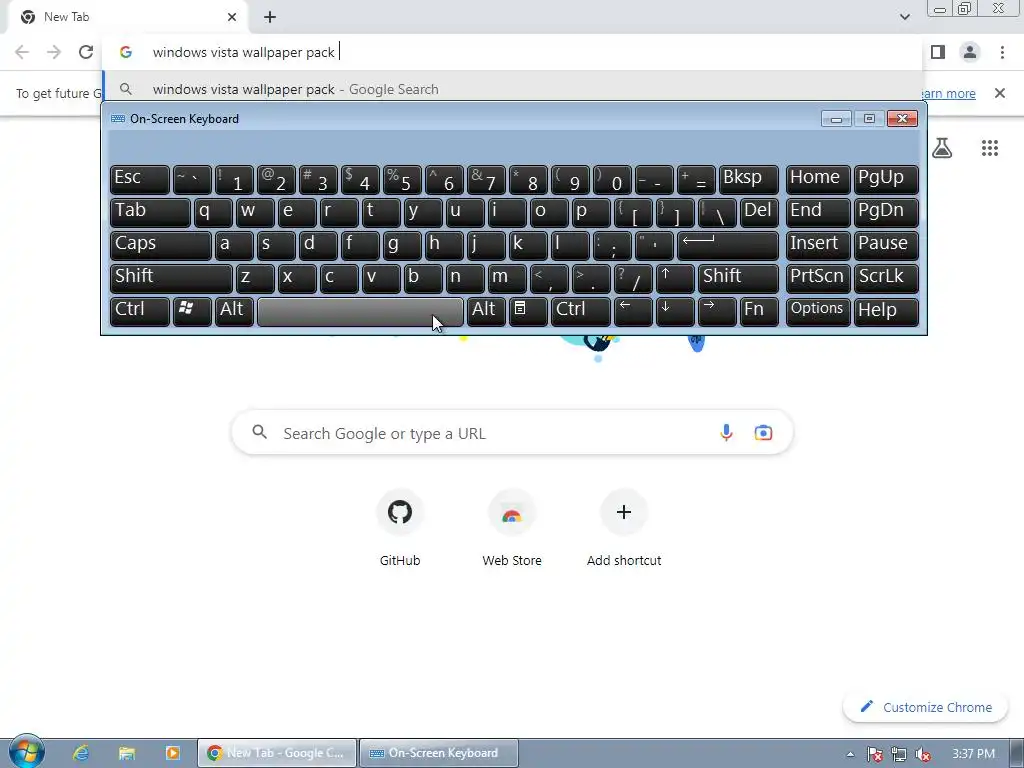Tap the Enter key on the keyboard
The height and width of the screenshot is (768, 1024).
click(x=728, y=245)
